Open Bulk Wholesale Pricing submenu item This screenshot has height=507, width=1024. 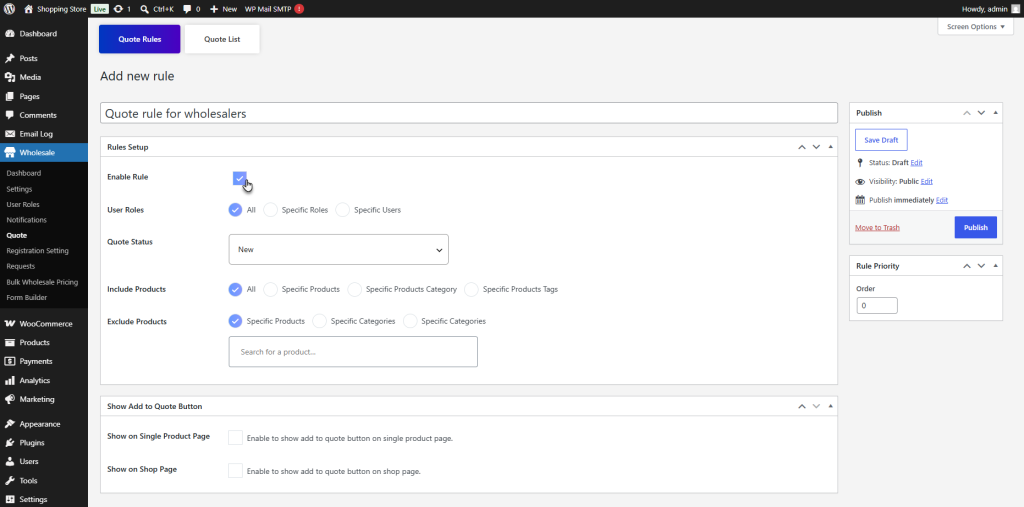pos(42,282)
